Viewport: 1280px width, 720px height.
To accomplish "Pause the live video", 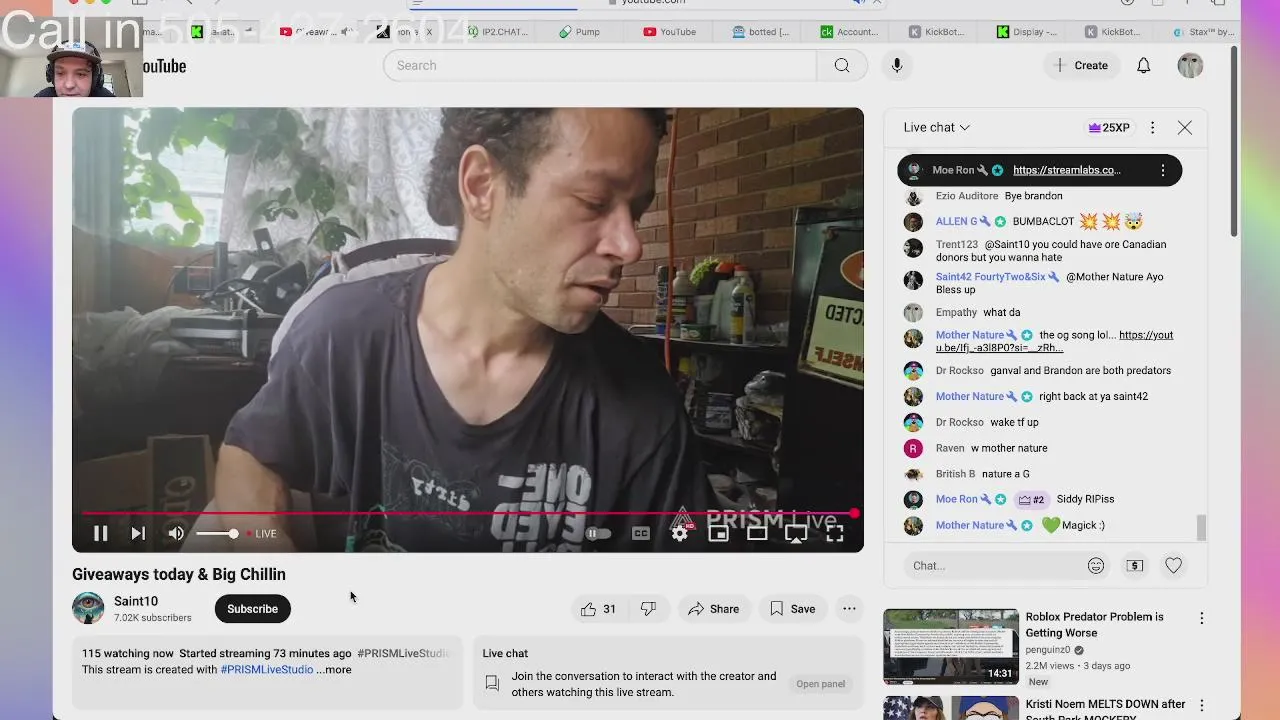I will pos(100,534).
